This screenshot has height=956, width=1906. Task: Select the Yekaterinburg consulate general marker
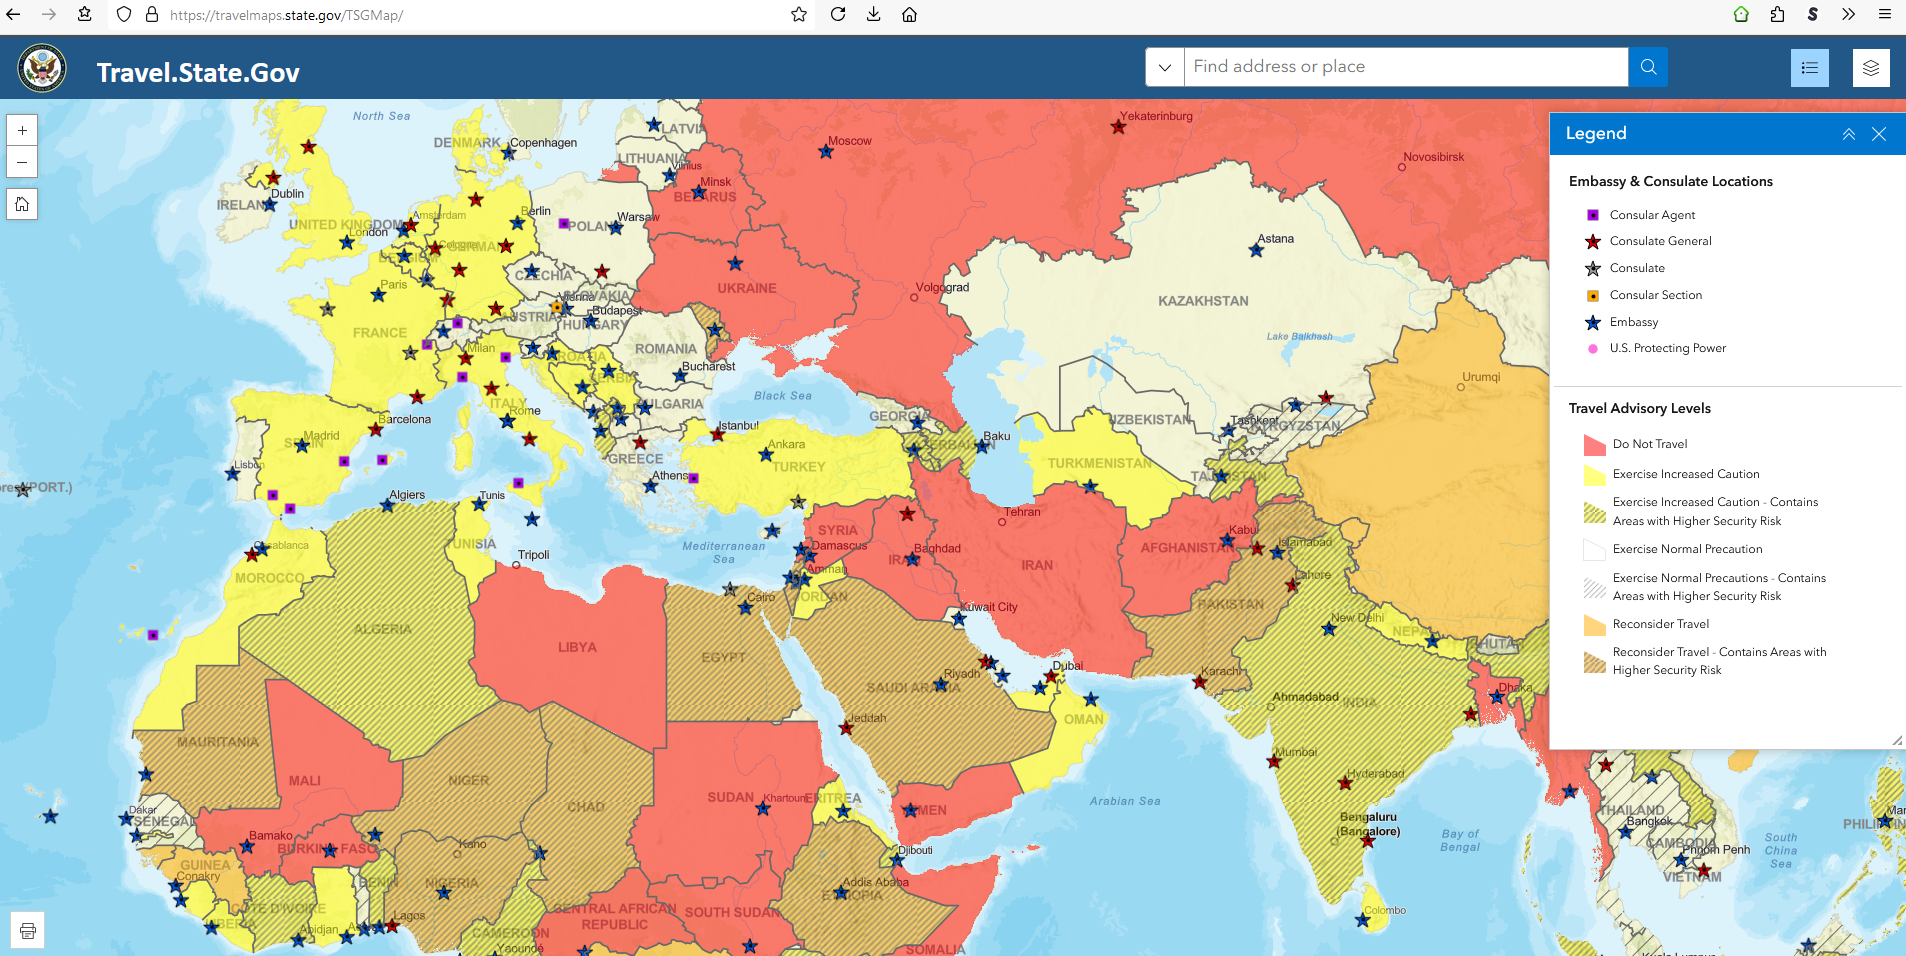pyautogui.click(x=1118, y=127)
